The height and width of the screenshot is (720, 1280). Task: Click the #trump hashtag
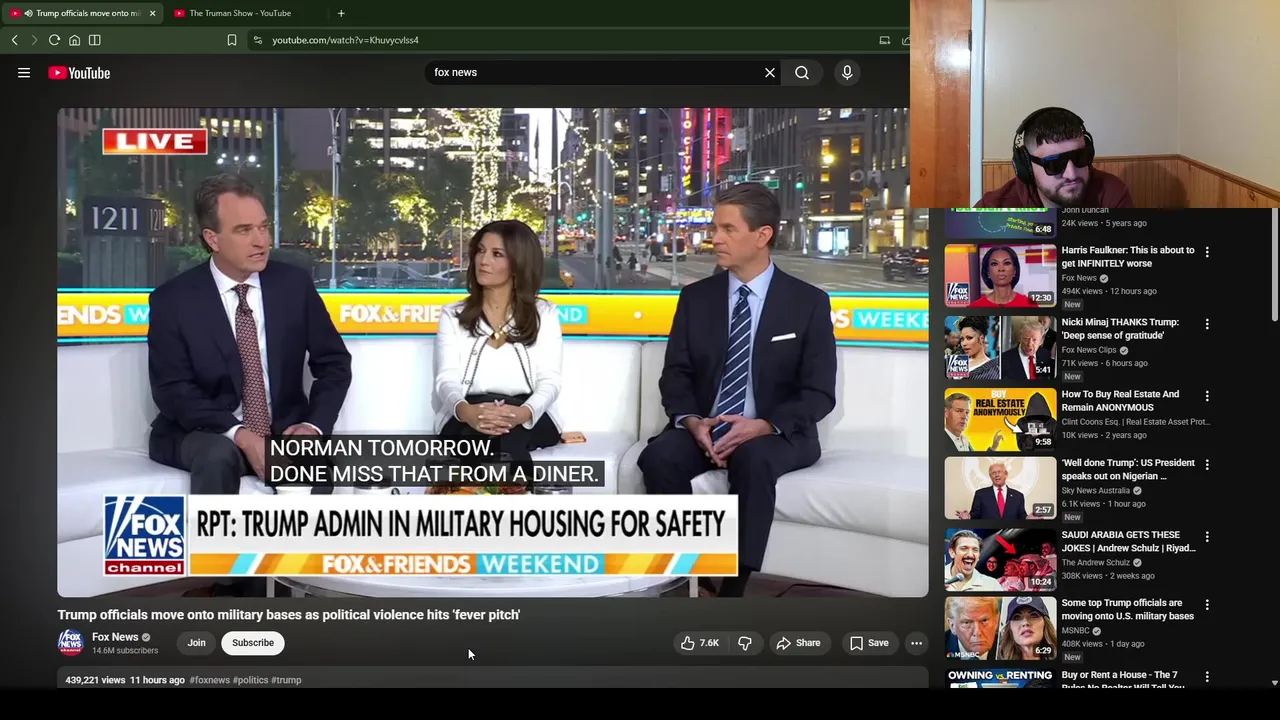tap(286, 680)
